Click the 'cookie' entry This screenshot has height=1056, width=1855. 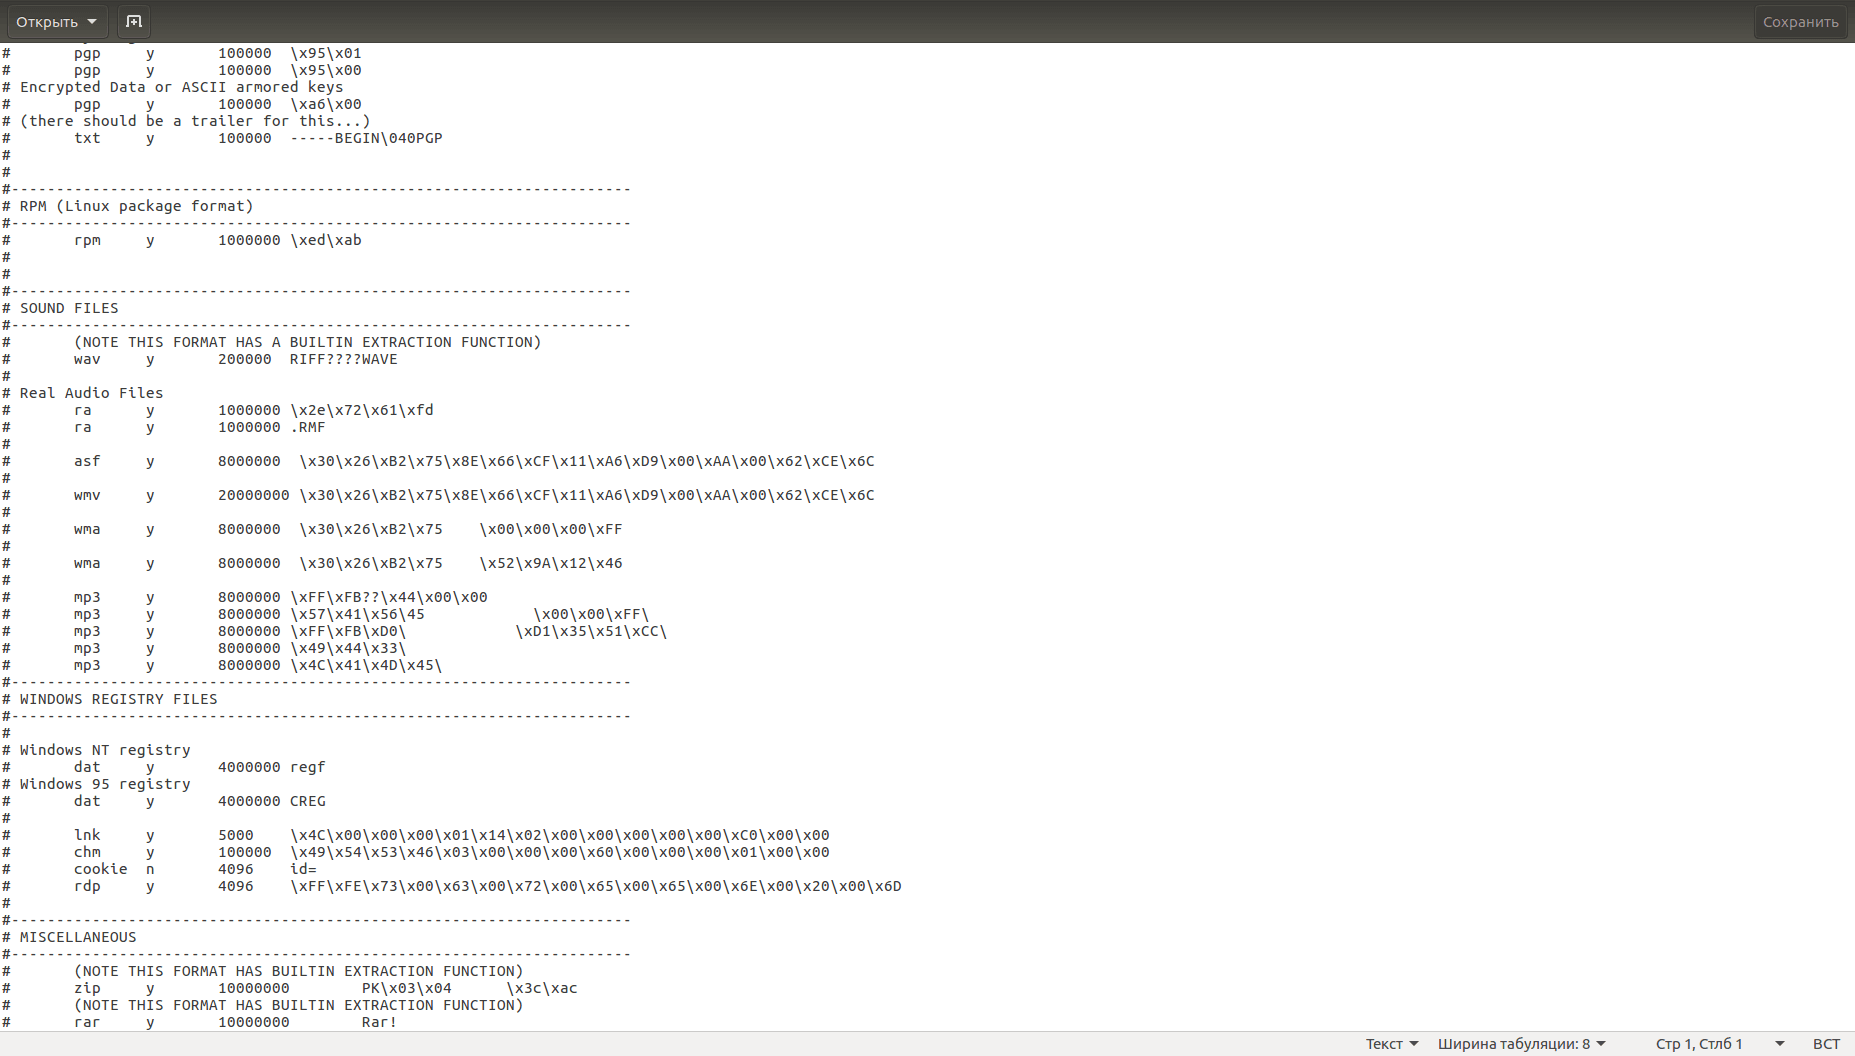[x=100, y=869]
